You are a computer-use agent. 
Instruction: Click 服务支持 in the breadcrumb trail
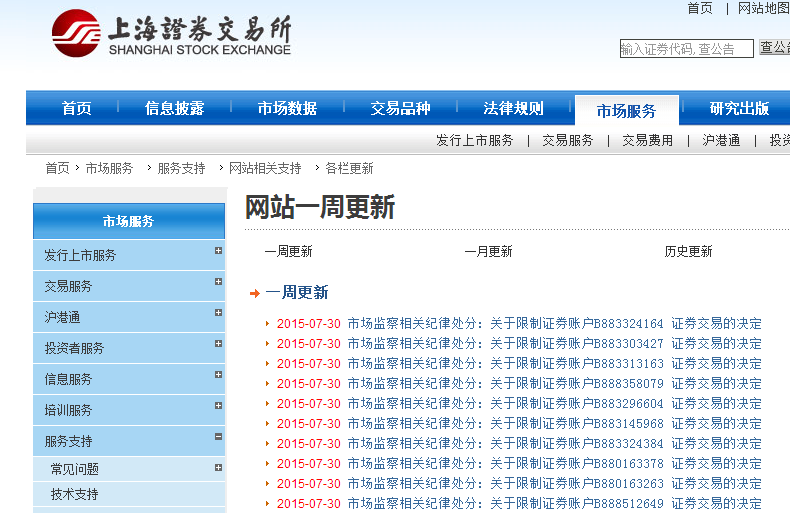181,168
